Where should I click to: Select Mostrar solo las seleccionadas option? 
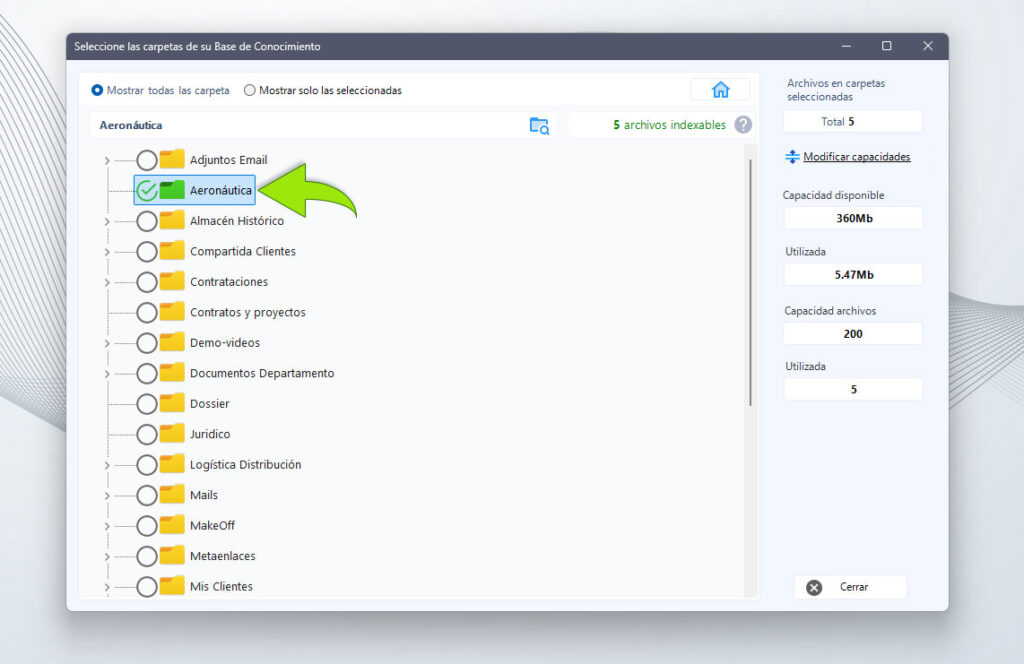click(250, 90)
